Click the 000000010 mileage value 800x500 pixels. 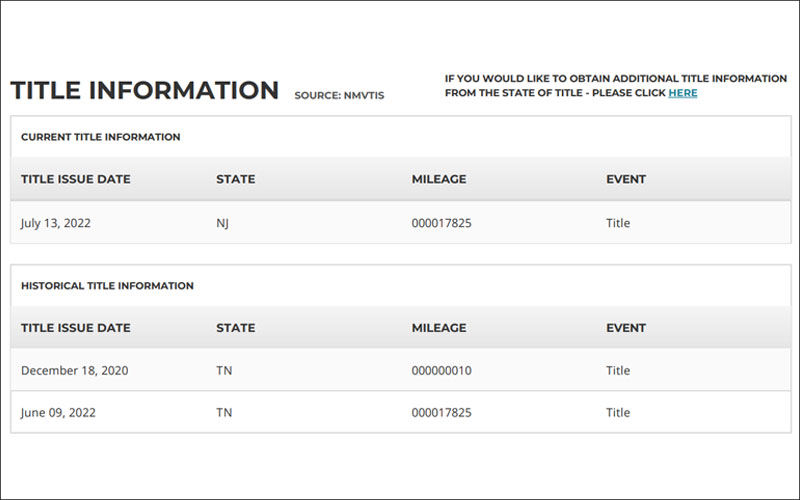click(441, 370)
